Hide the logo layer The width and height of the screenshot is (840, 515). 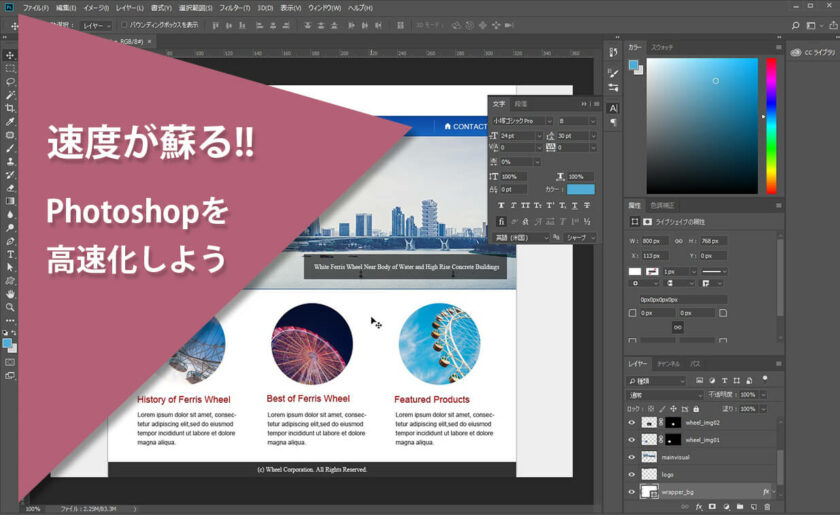pos(632,474)
